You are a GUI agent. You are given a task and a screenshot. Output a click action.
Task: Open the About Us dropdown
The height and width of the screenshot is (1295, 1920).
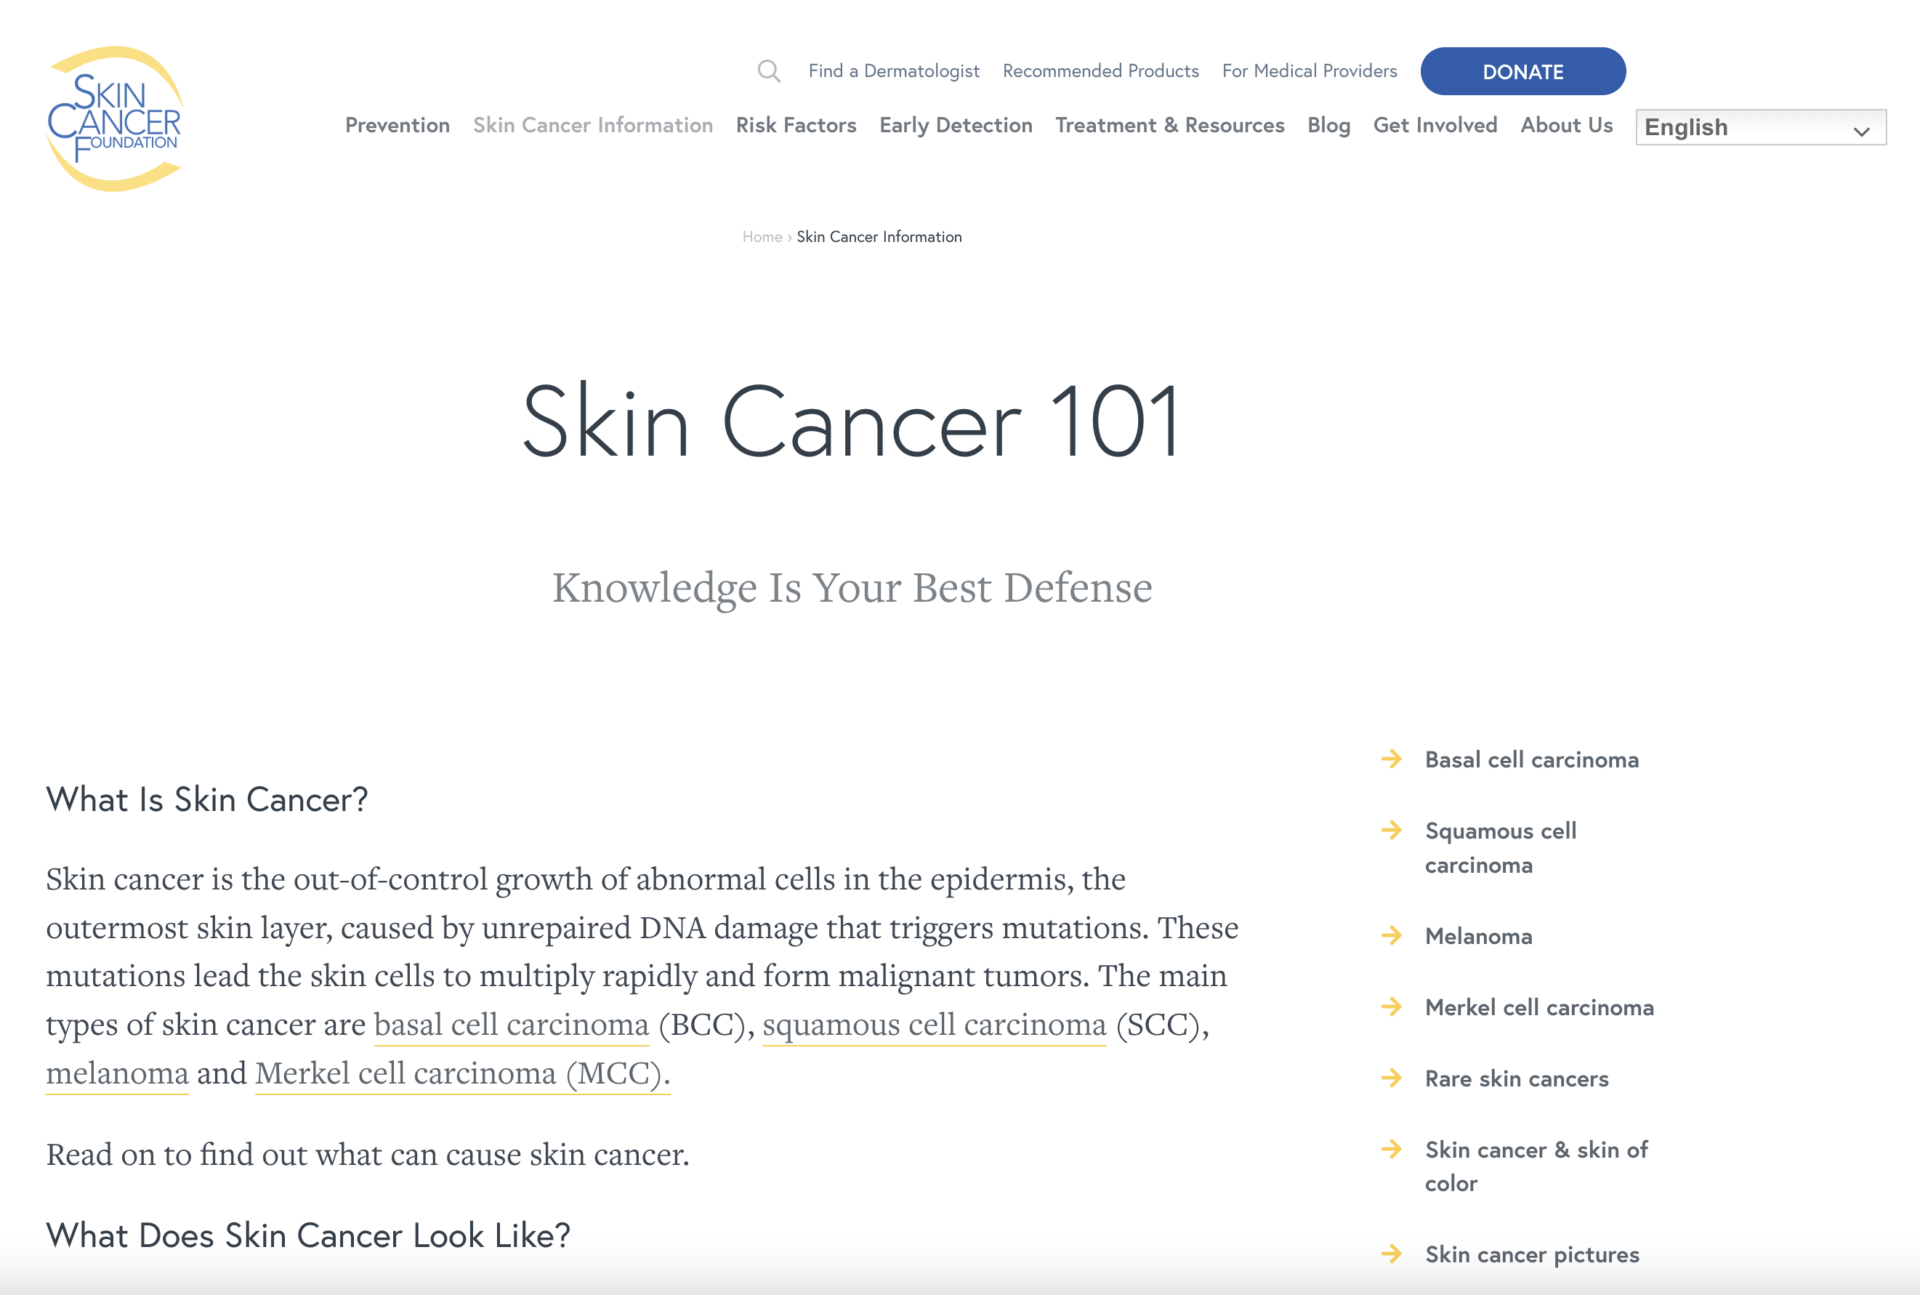[1566, 125]
